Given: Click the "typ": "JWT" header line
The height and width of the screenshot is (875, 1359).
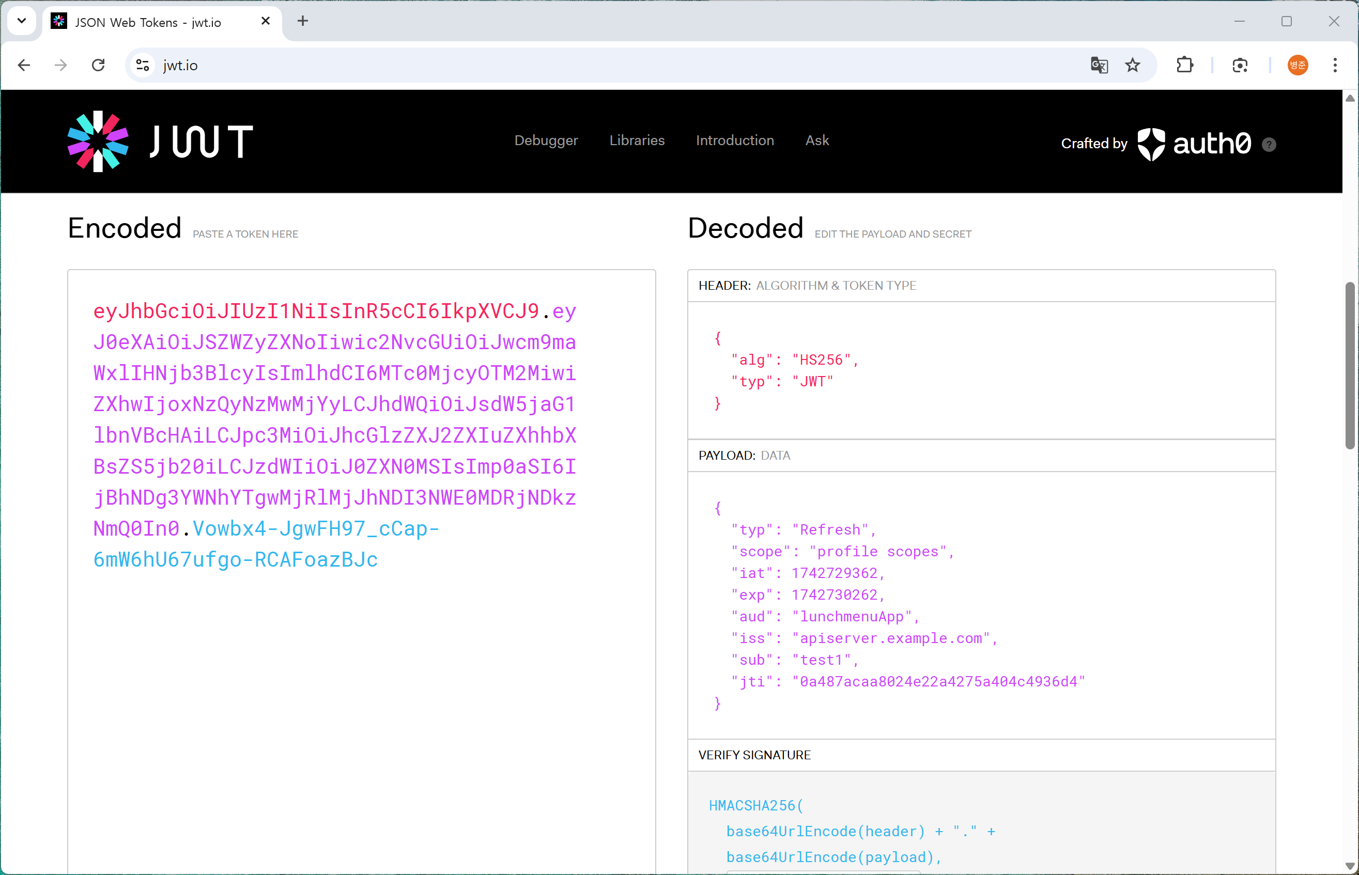Looking at the screenshot, I should (x=782, y=382).
